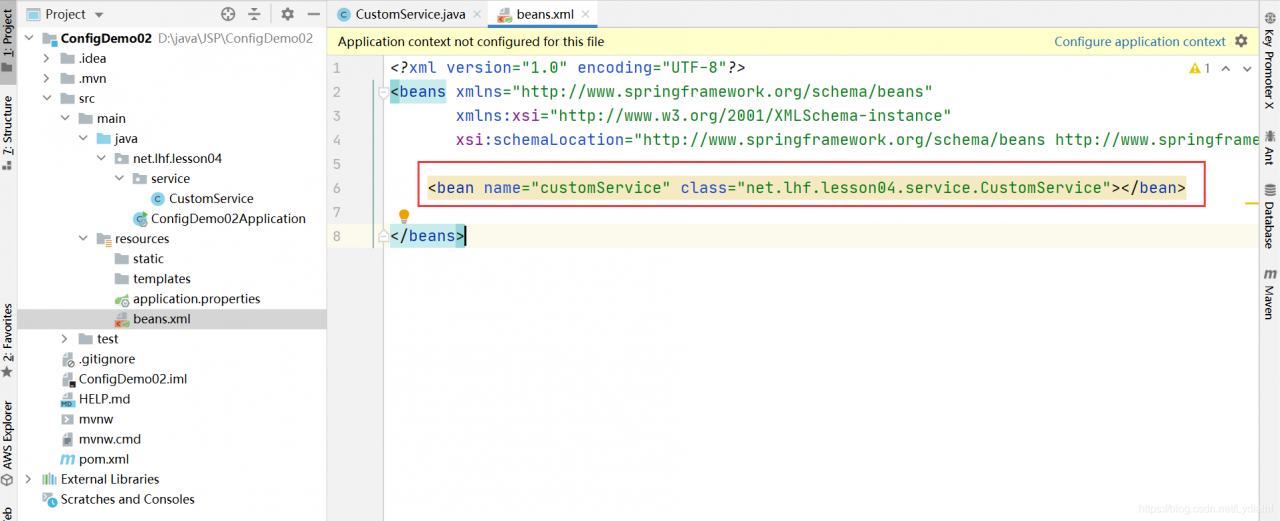This screenshot has height=521, width=1280.
Task: Expand the test folder
Action: (x=64, y=339)
